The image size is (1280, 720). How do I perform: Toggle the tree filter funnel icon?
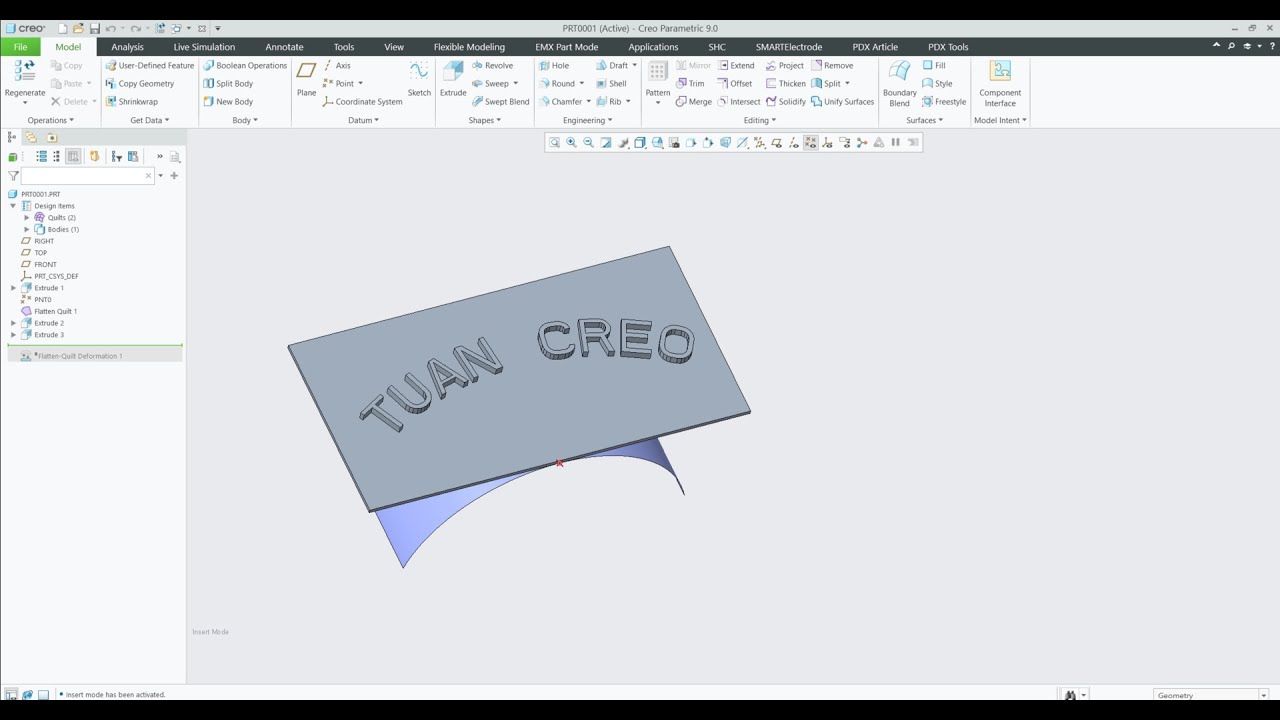[x=13, y=175]
